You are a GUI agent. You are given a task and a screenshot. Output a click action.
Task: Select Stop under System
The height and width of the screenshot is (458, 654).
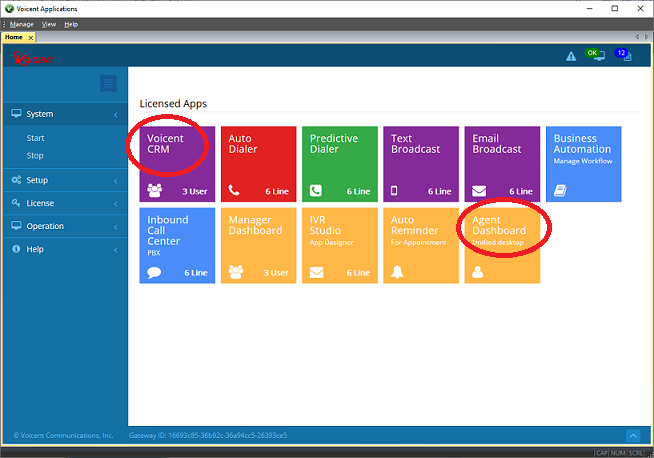tap(35, 156)
